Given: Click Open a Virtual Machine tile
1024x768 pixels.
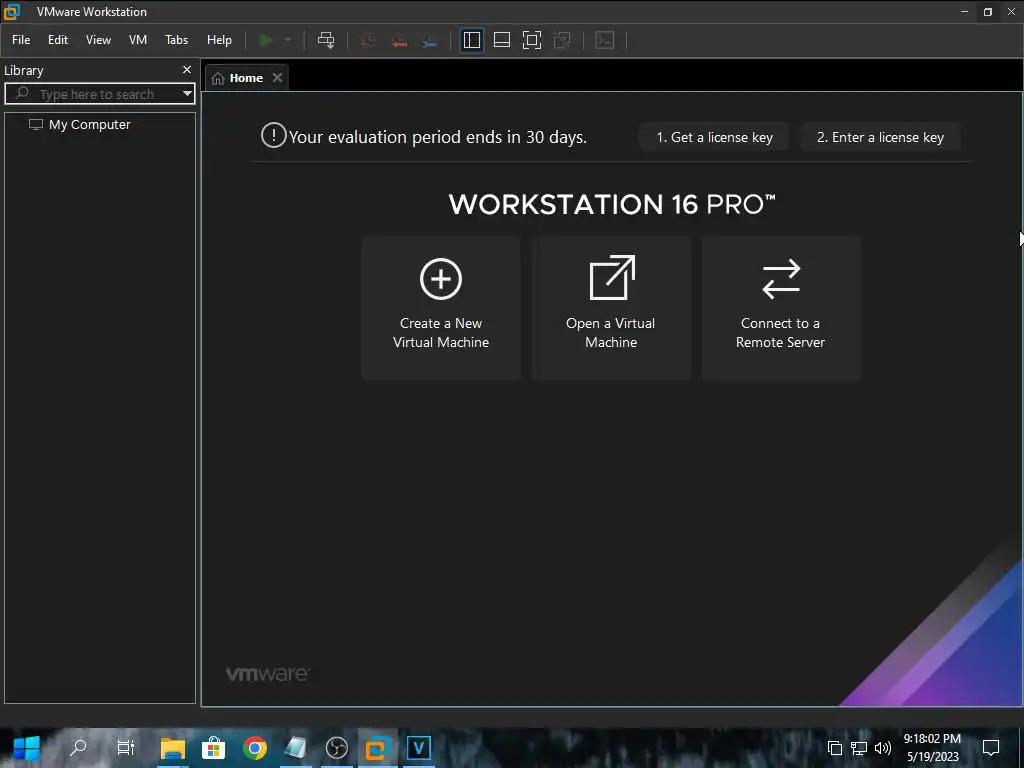Looking at the screenshot, I should 611,308.
